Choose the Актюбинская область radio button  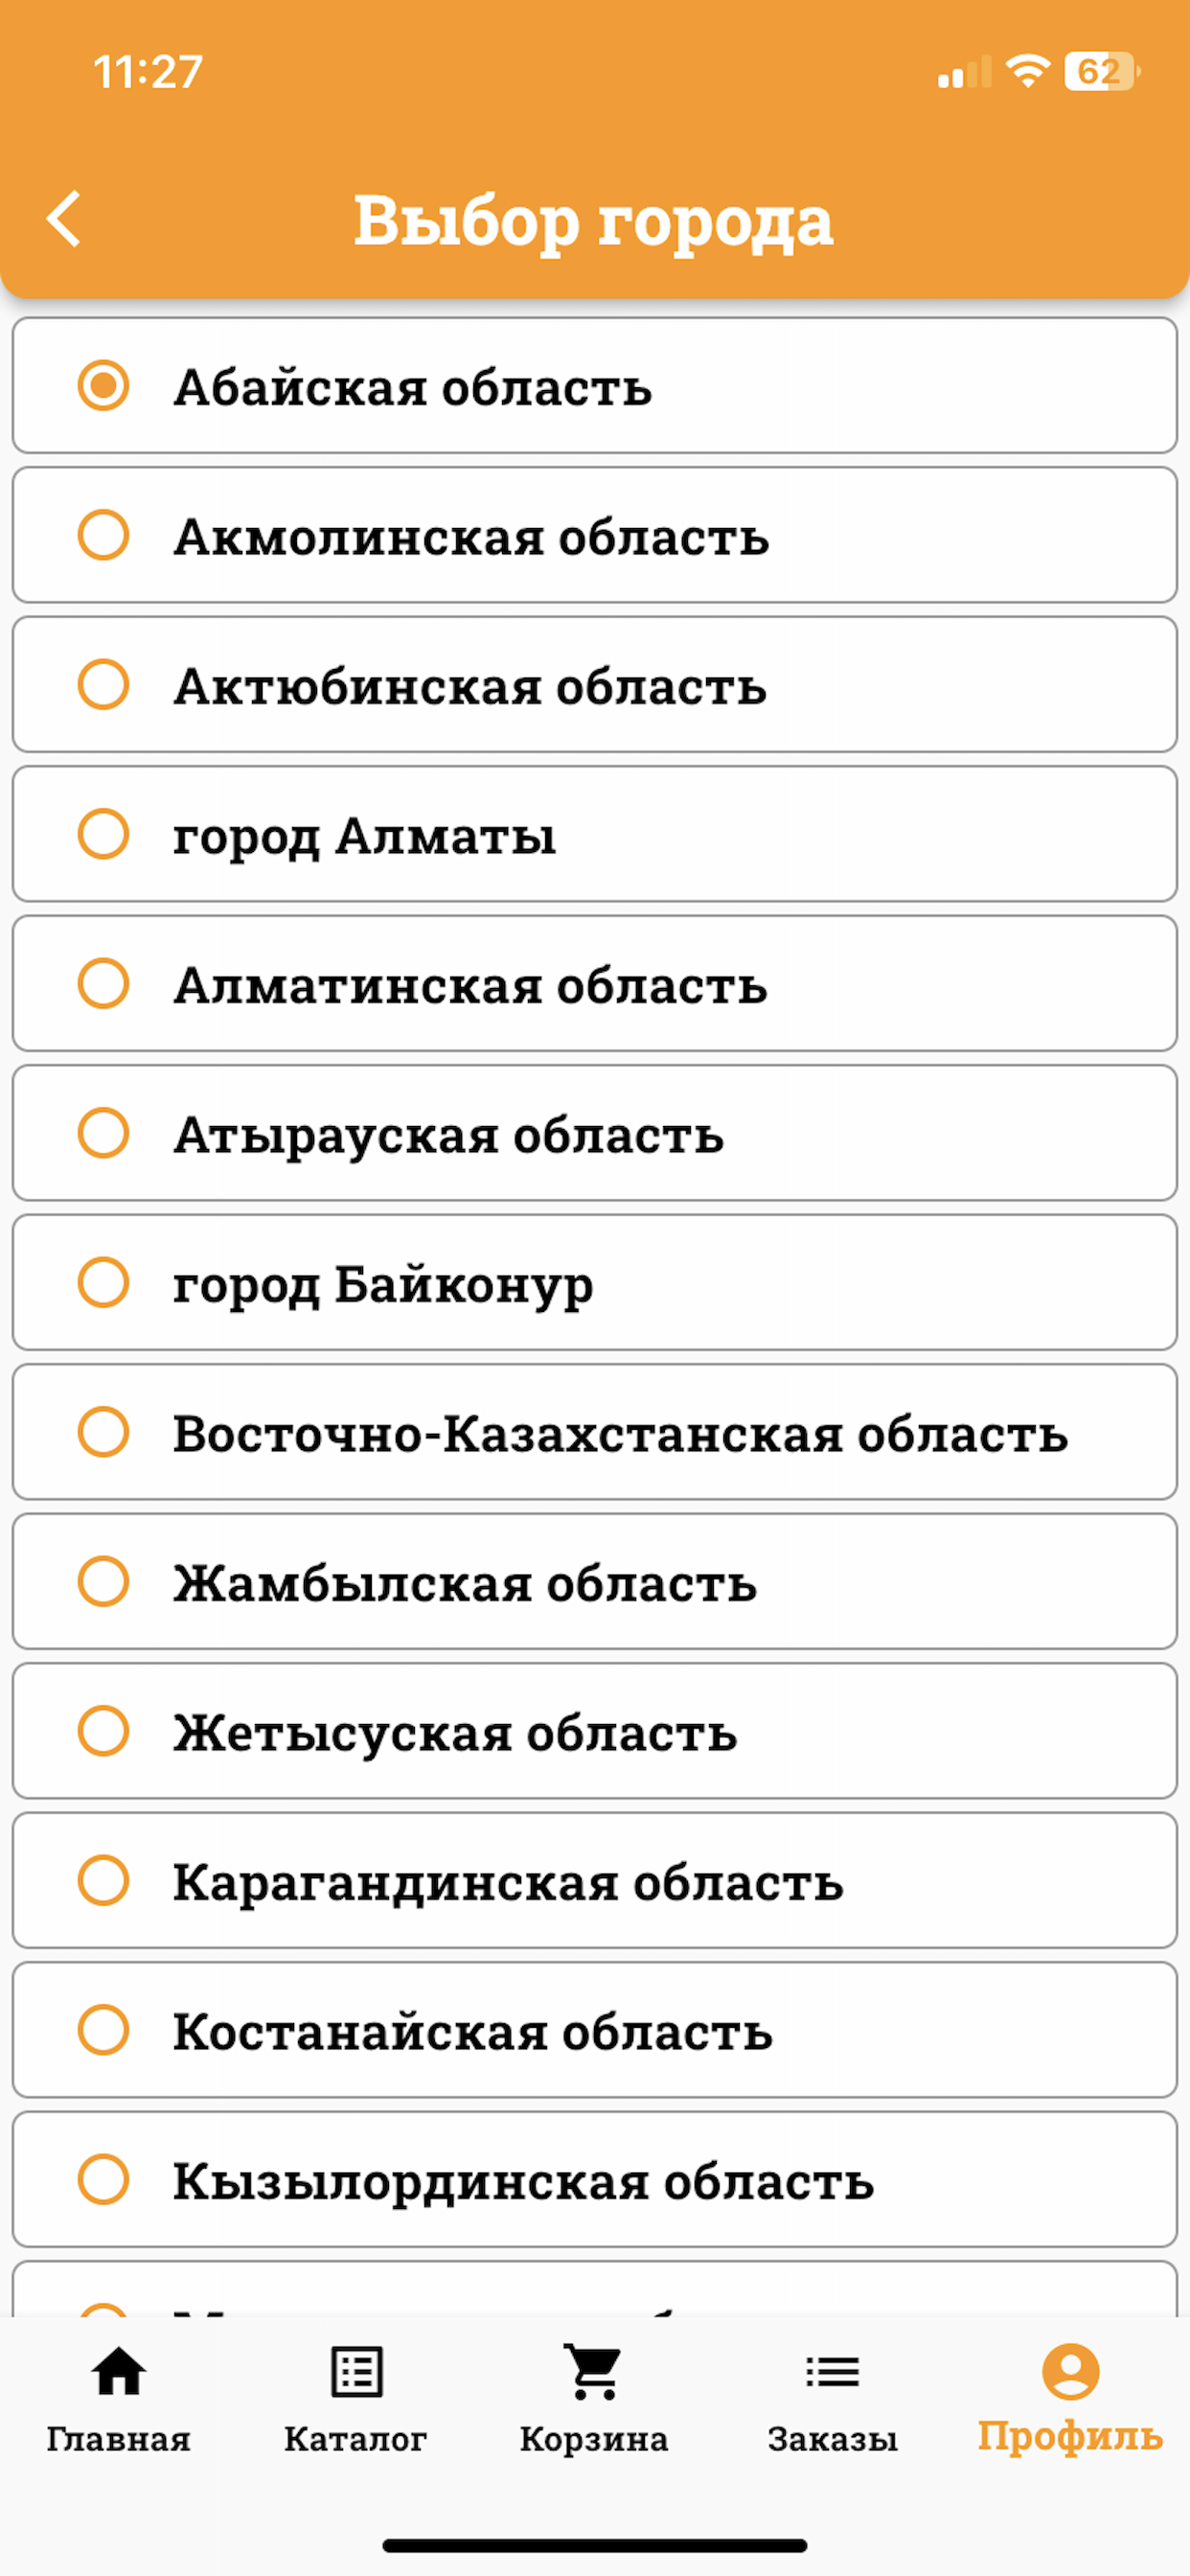tap(104, 685)
